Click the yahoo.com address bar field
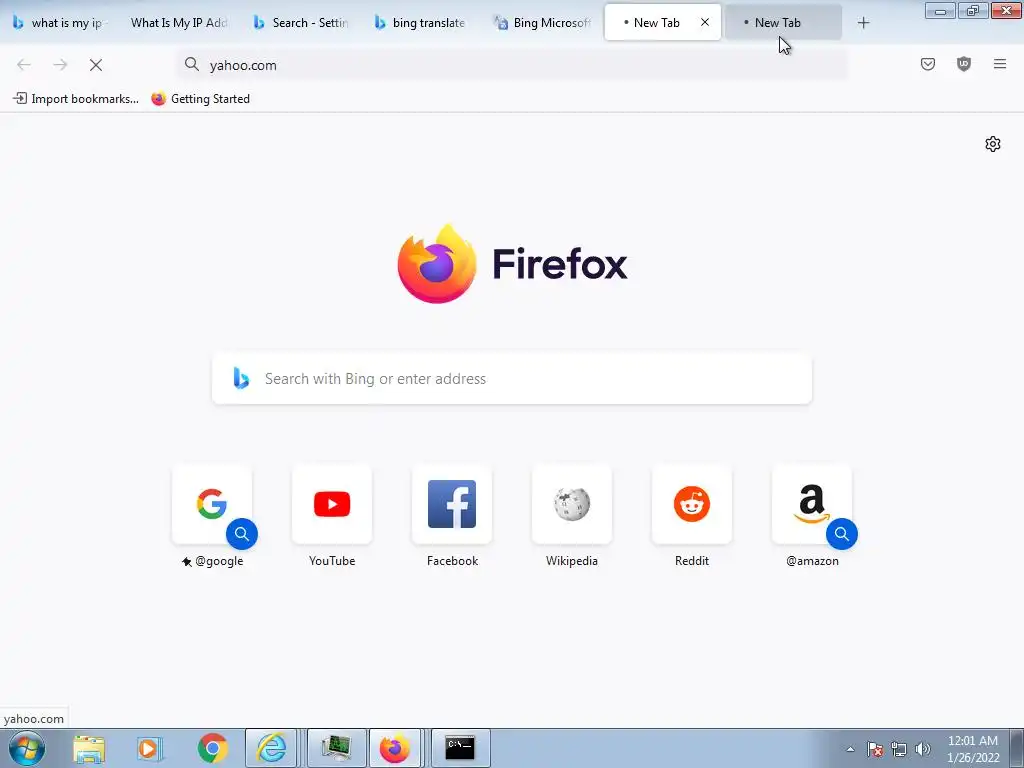The height and width of the screenshot is (768, 1024). point(511,65)
